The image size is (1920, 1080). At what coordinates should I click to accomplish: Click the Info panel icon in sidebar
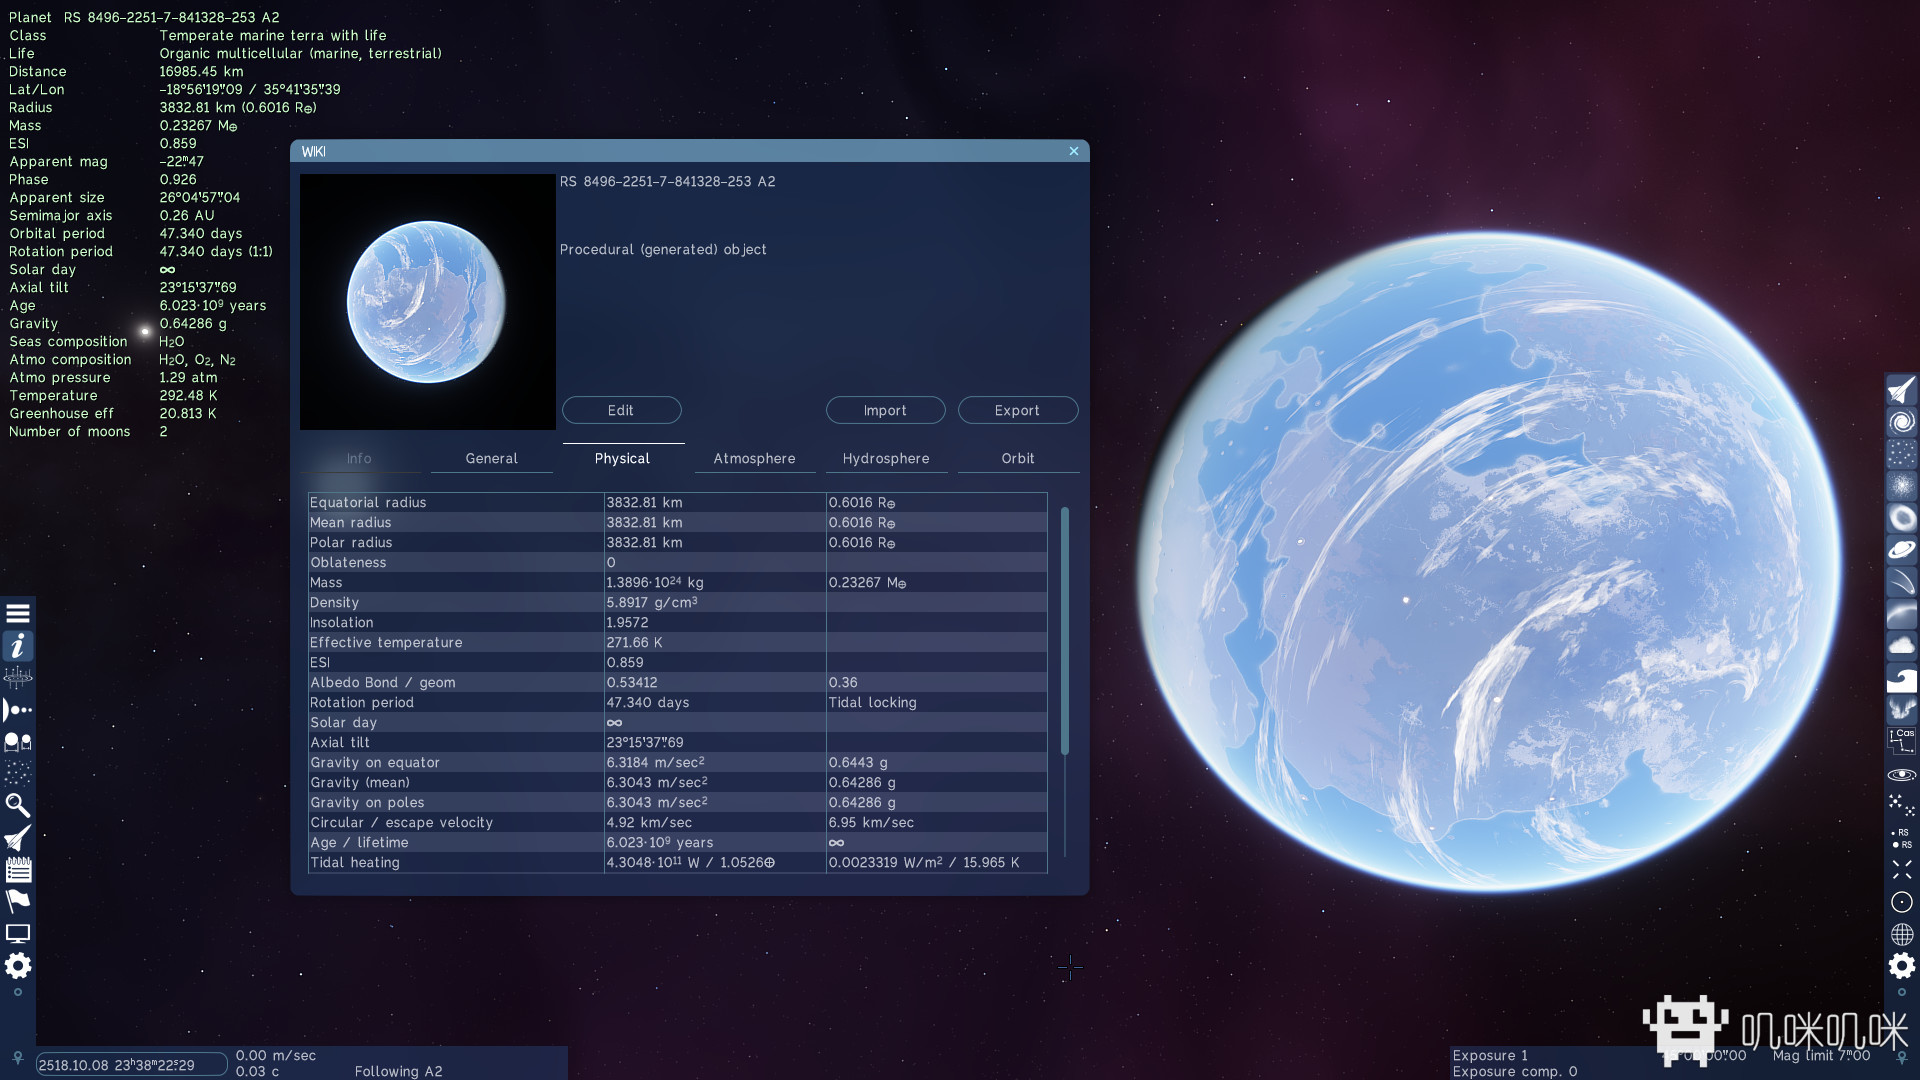(x=18, y=646)
